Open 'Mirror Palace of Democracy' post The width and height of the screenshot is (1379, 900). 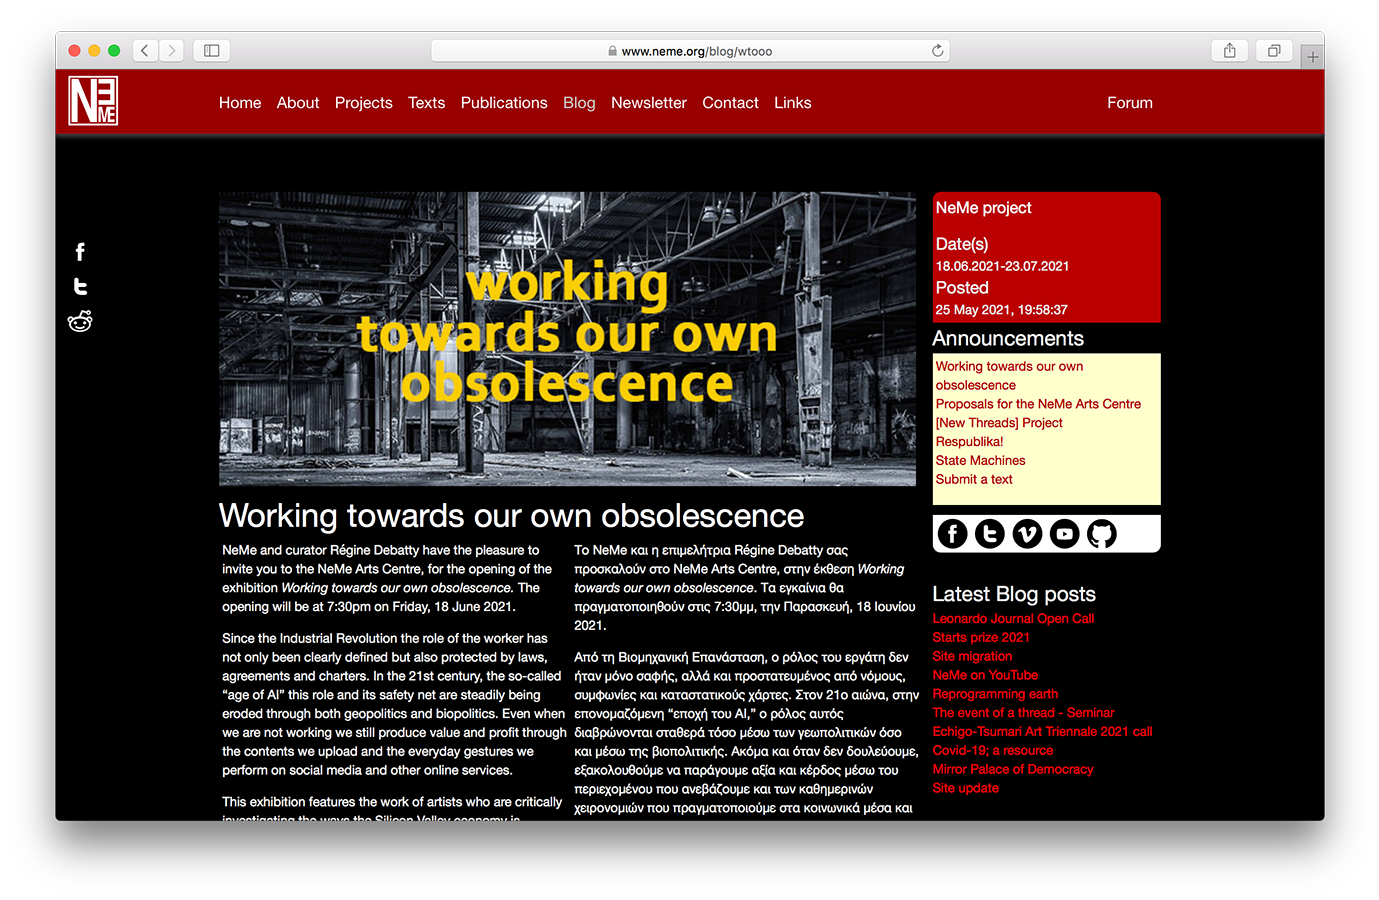[1013, 769]
